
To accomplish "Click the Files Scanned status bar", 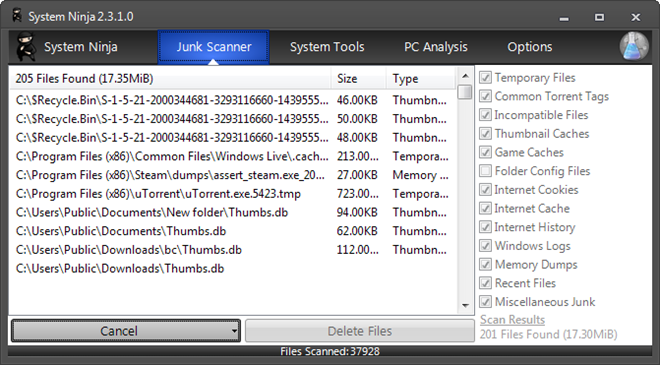I will 330,351.
